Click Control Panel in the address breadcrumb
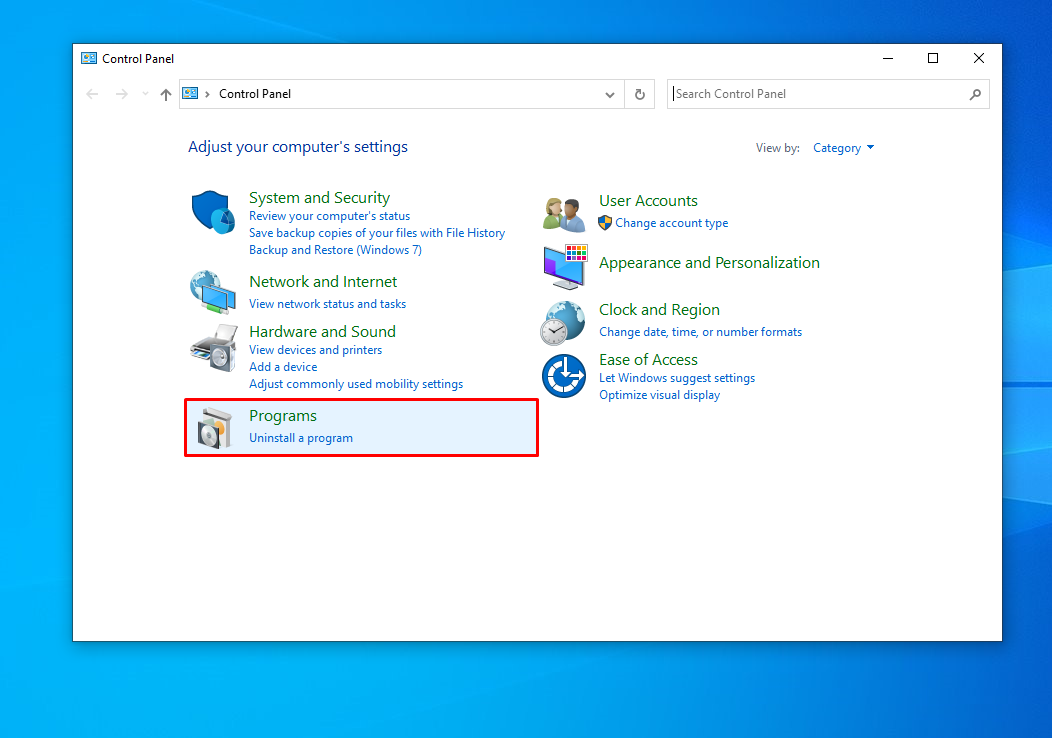The width and height of the screenshot is (1052, 738). point(255,94)
